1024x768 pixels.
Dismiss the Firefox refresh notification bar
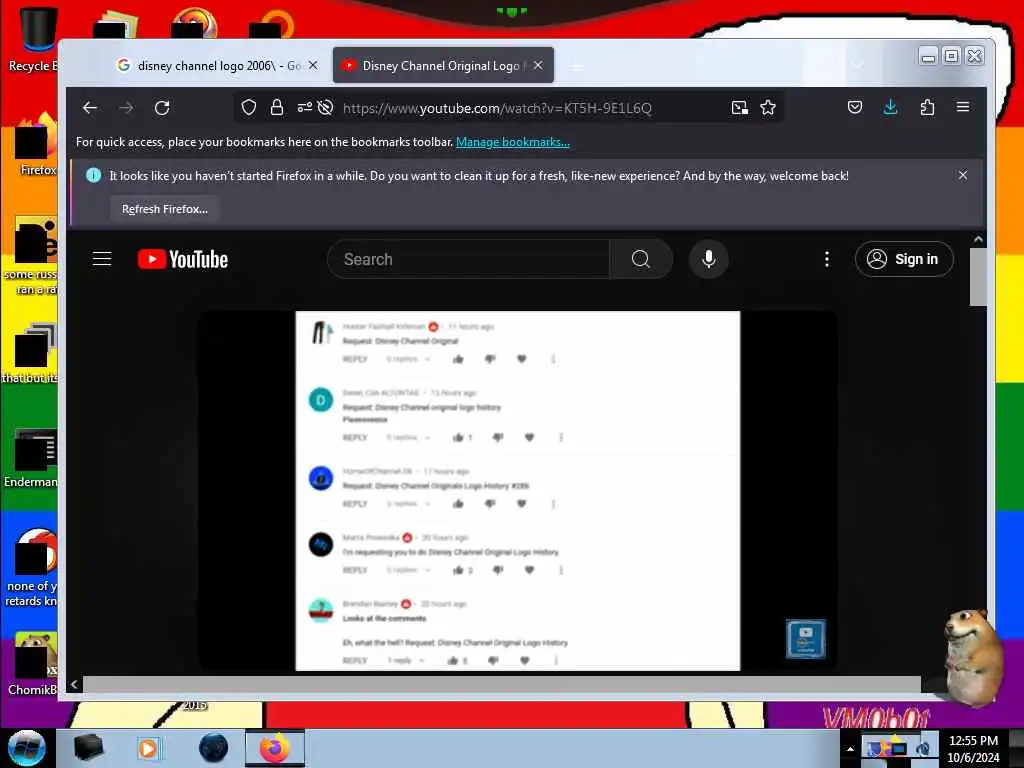(963, 175)
